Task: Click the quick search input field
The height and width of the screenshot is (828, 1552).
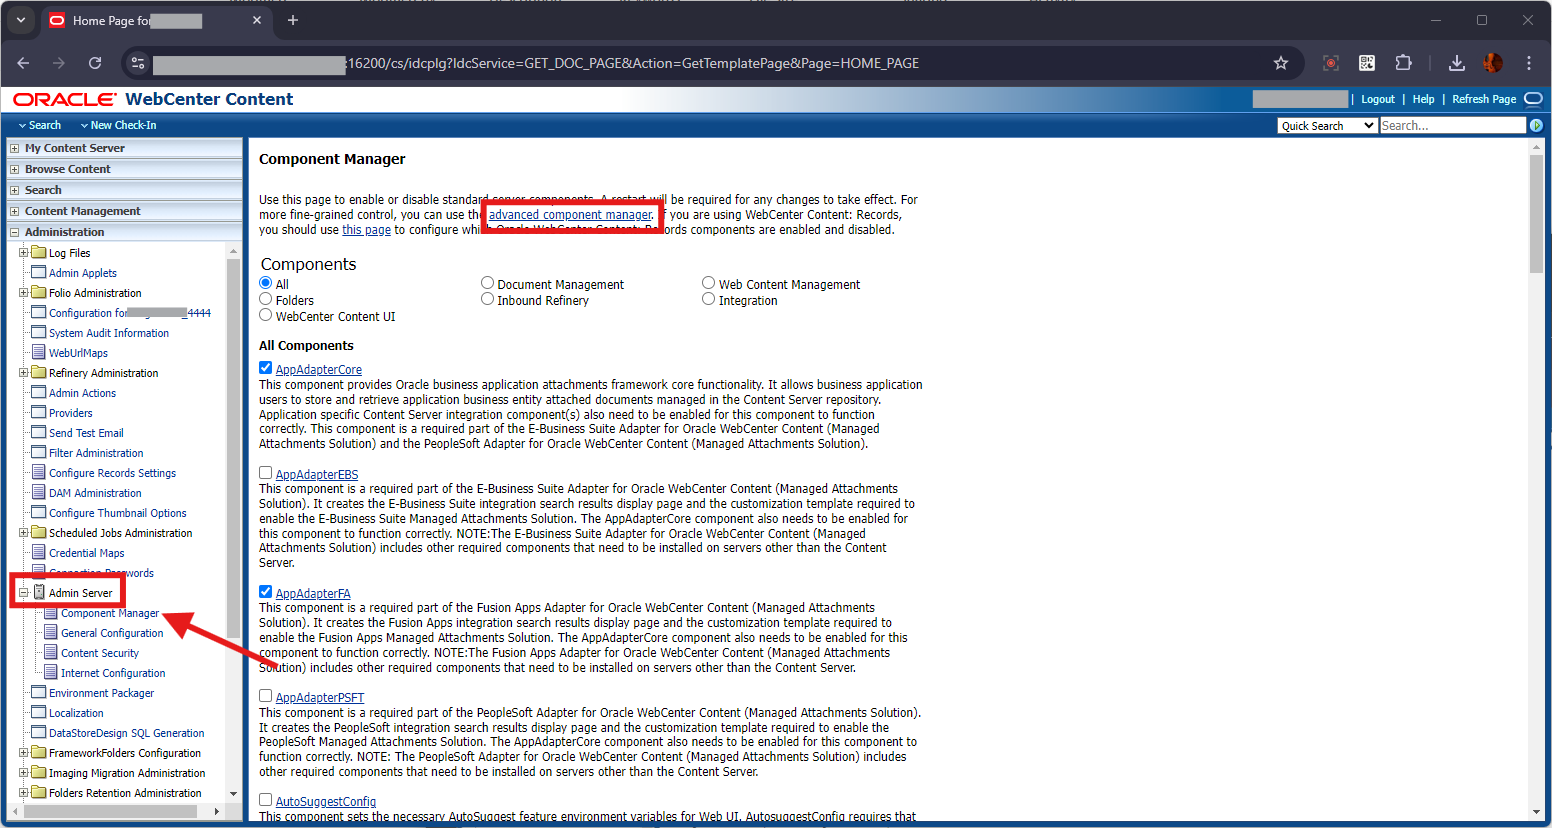Action: click(1453, 125)
